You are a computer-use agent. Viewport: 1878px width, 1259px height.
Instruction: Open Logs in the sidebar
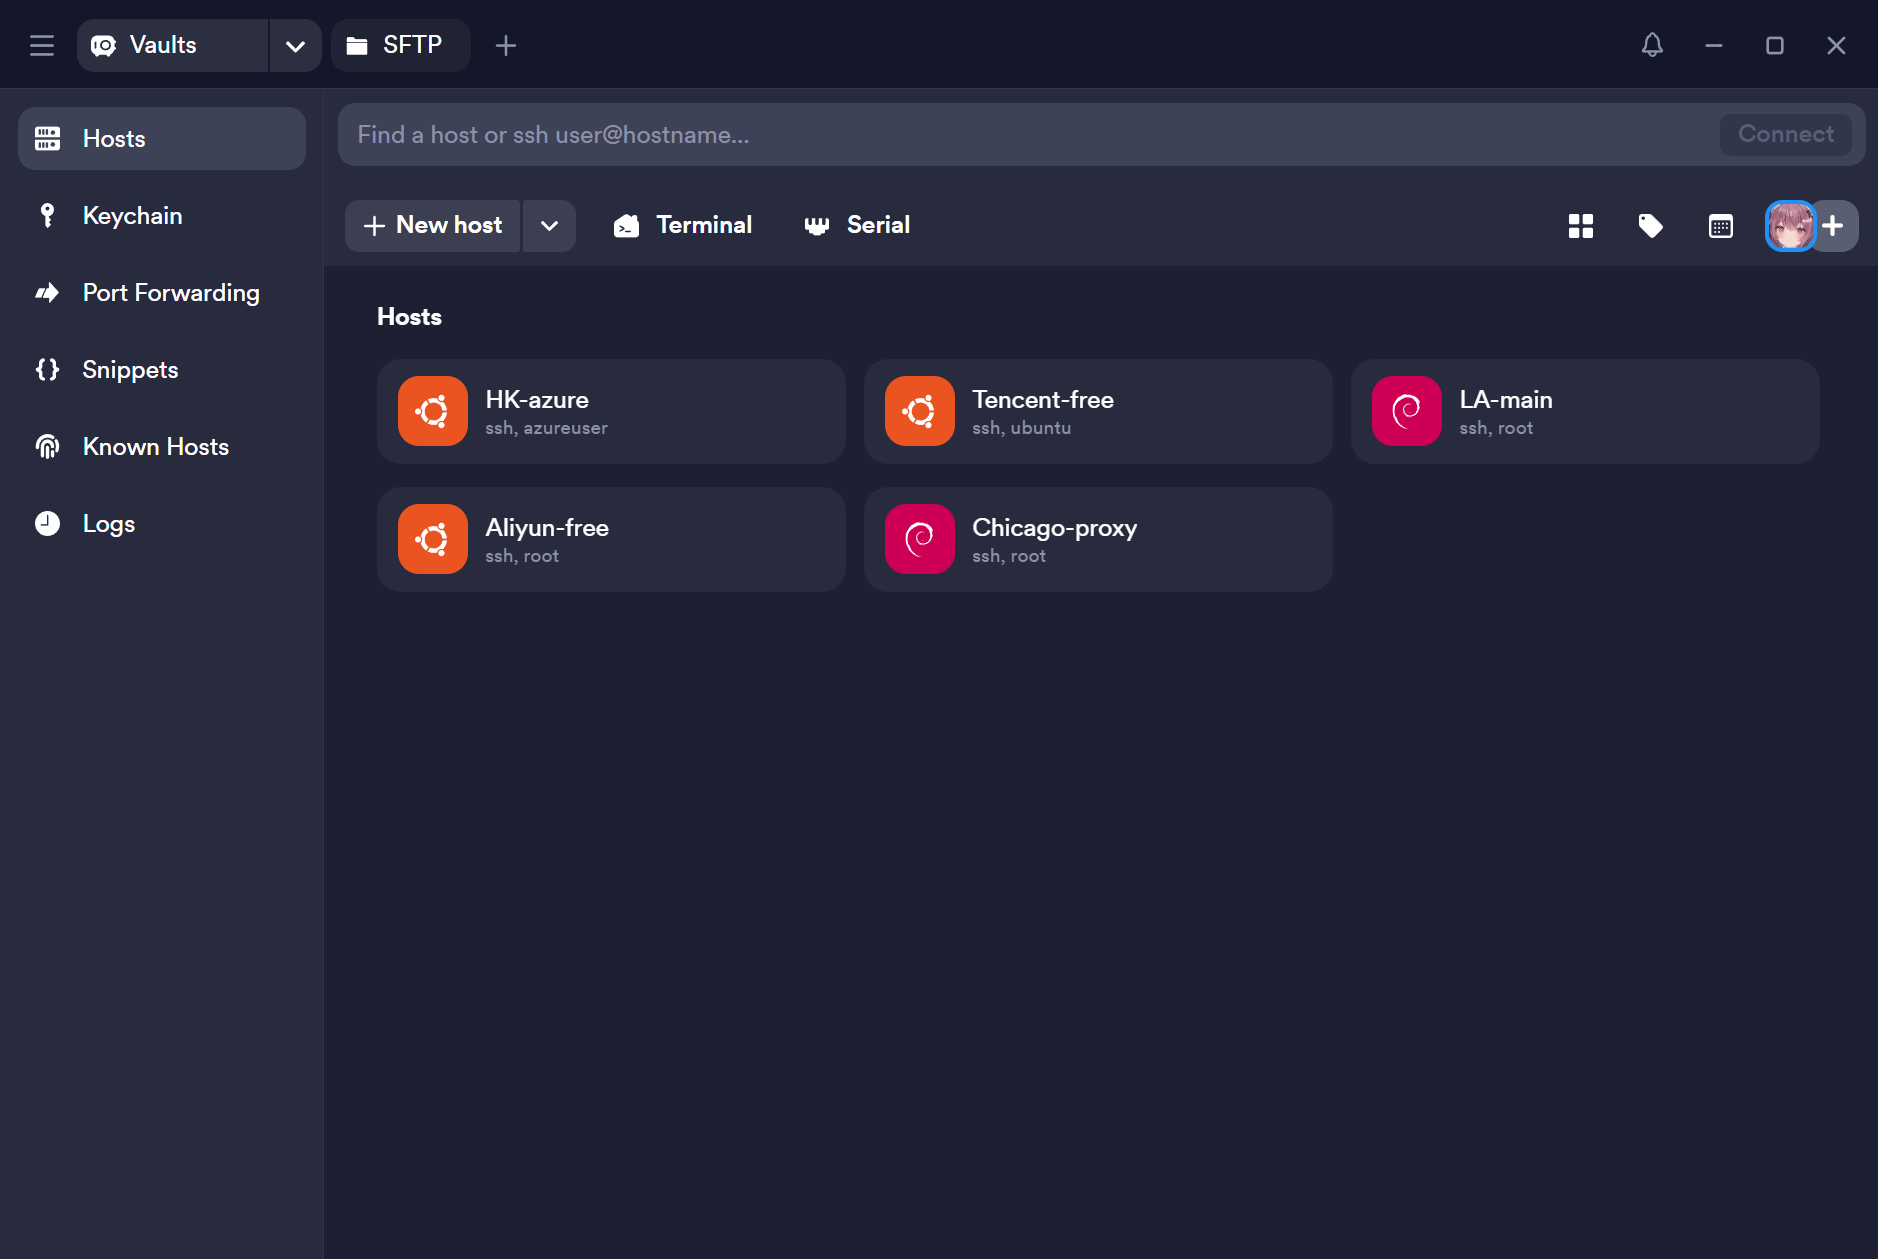coord(162,523)
